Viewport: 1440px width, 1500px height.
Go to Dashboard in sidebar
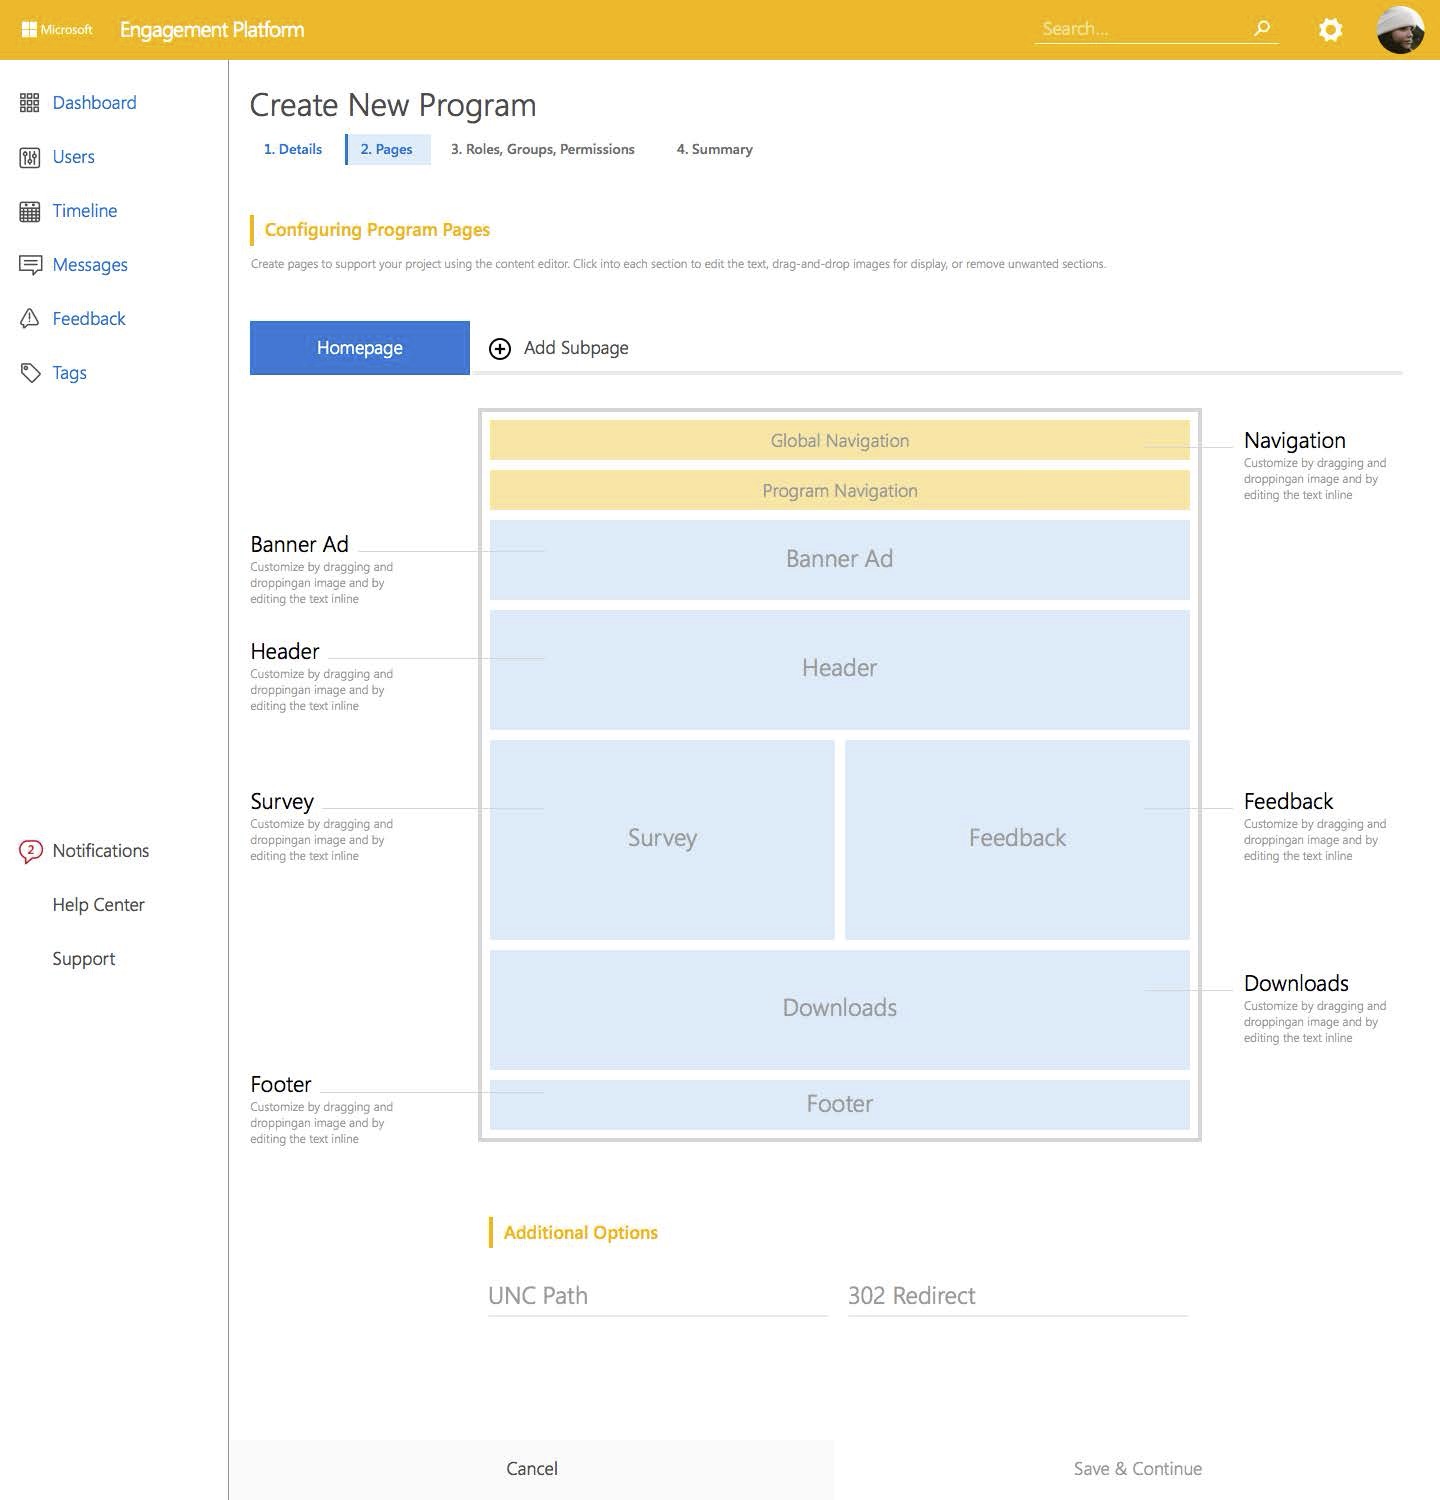coord(94,103)
